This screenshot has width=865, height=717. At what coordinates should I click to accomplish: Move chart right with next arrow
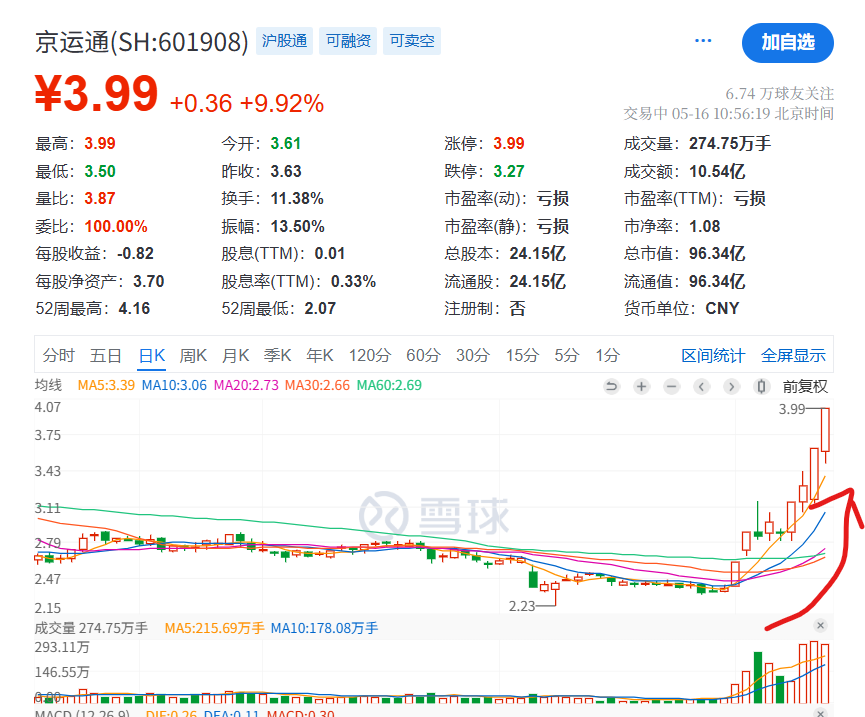(731, 387)
